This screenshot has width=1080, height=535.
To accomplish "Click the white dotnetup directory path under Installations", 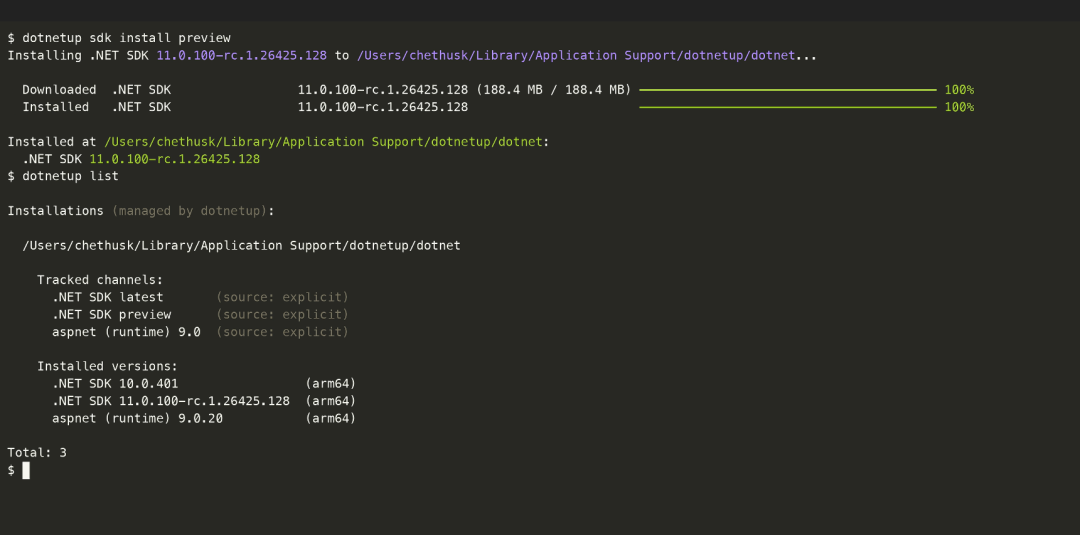I will [x=242, y=246].
